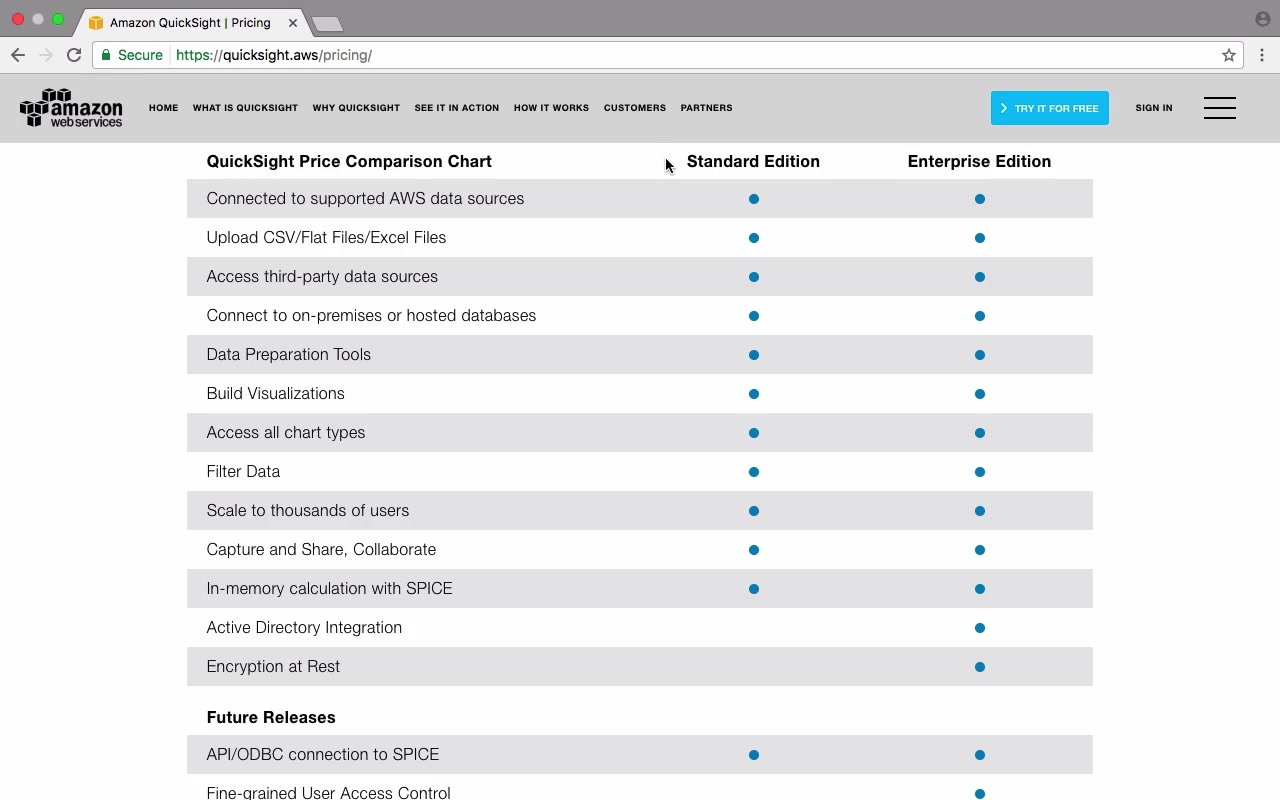
Task: Visit the PARTNERS nav link
Action: [x=706, y=108]
